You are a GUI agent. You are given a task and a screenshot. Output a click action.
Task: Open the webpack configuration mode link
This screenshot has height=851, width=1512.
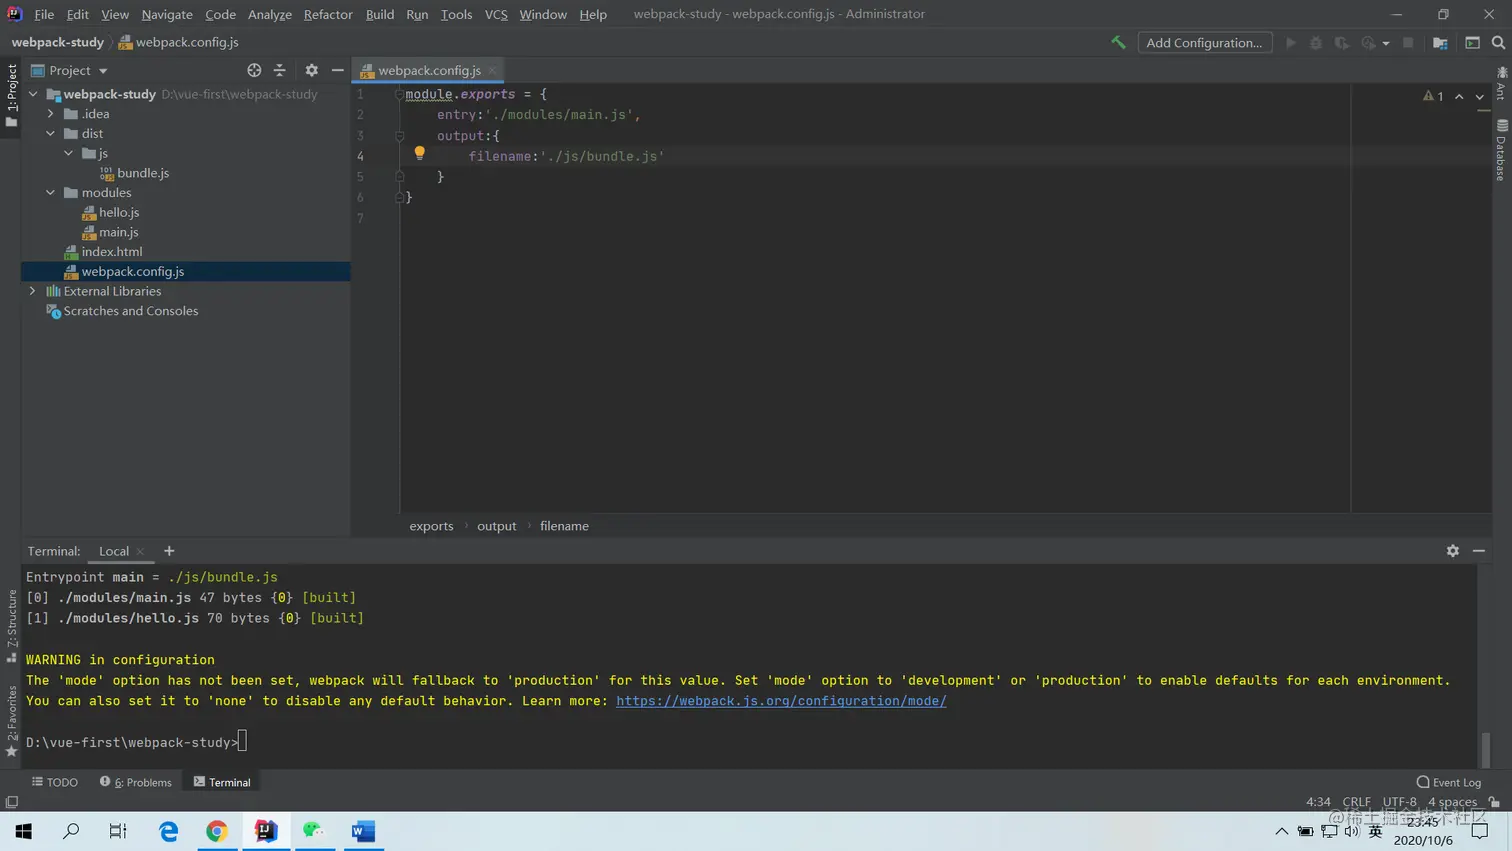tap(780, 701)
